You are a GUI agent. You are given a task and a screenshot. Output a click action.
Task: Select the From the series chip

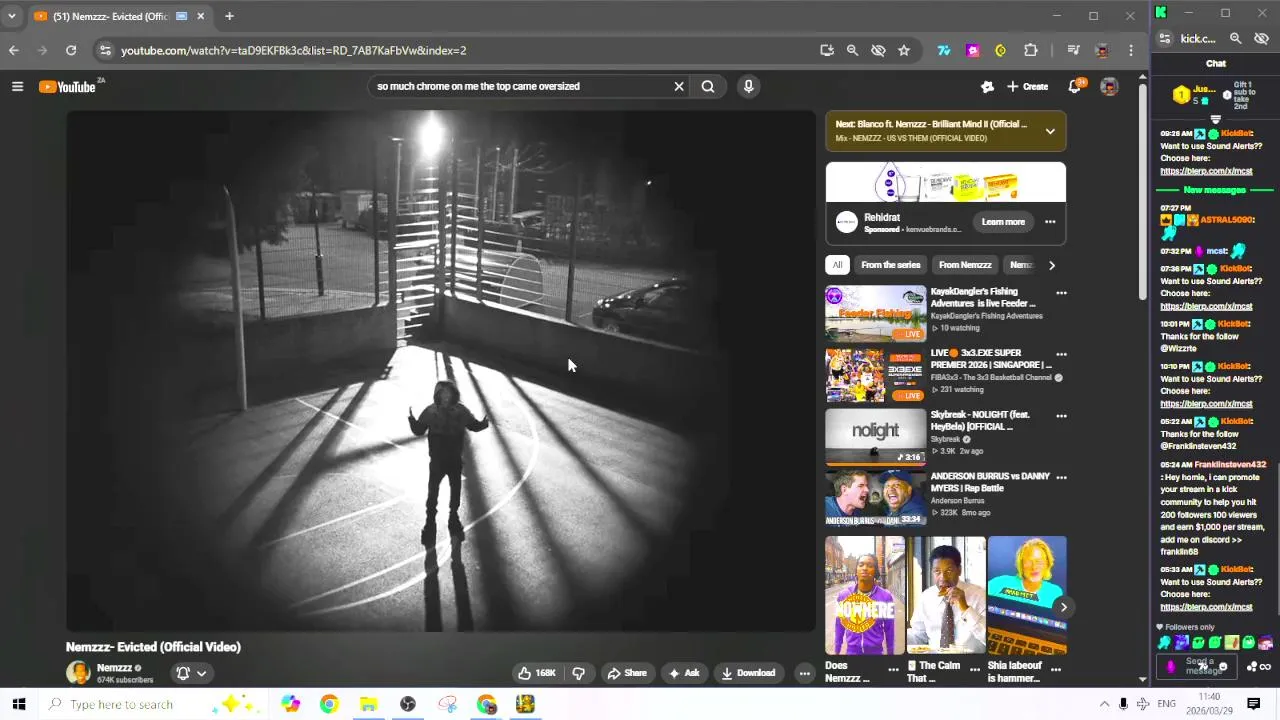[x=890, y=265]
